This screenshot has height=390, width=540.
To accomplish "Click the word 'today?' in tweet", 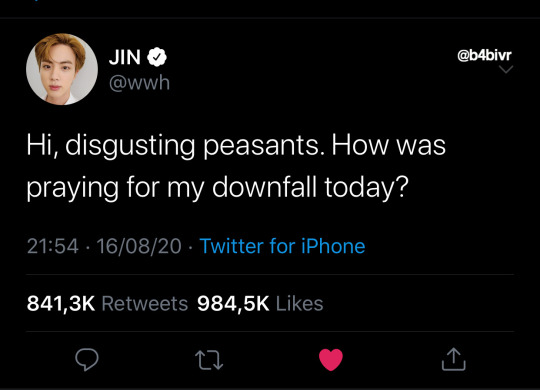I will click(x=366, y=189).
